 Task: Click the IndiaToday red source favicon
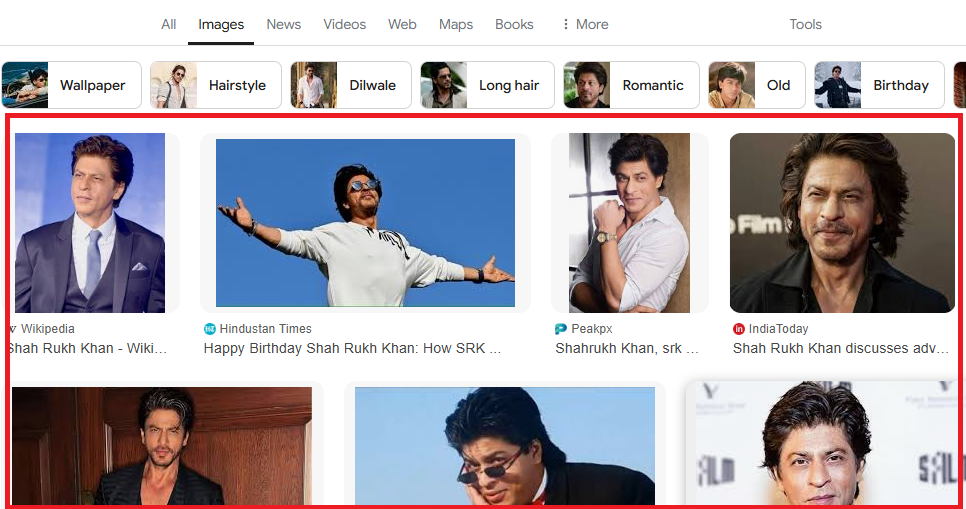point(739,329)
